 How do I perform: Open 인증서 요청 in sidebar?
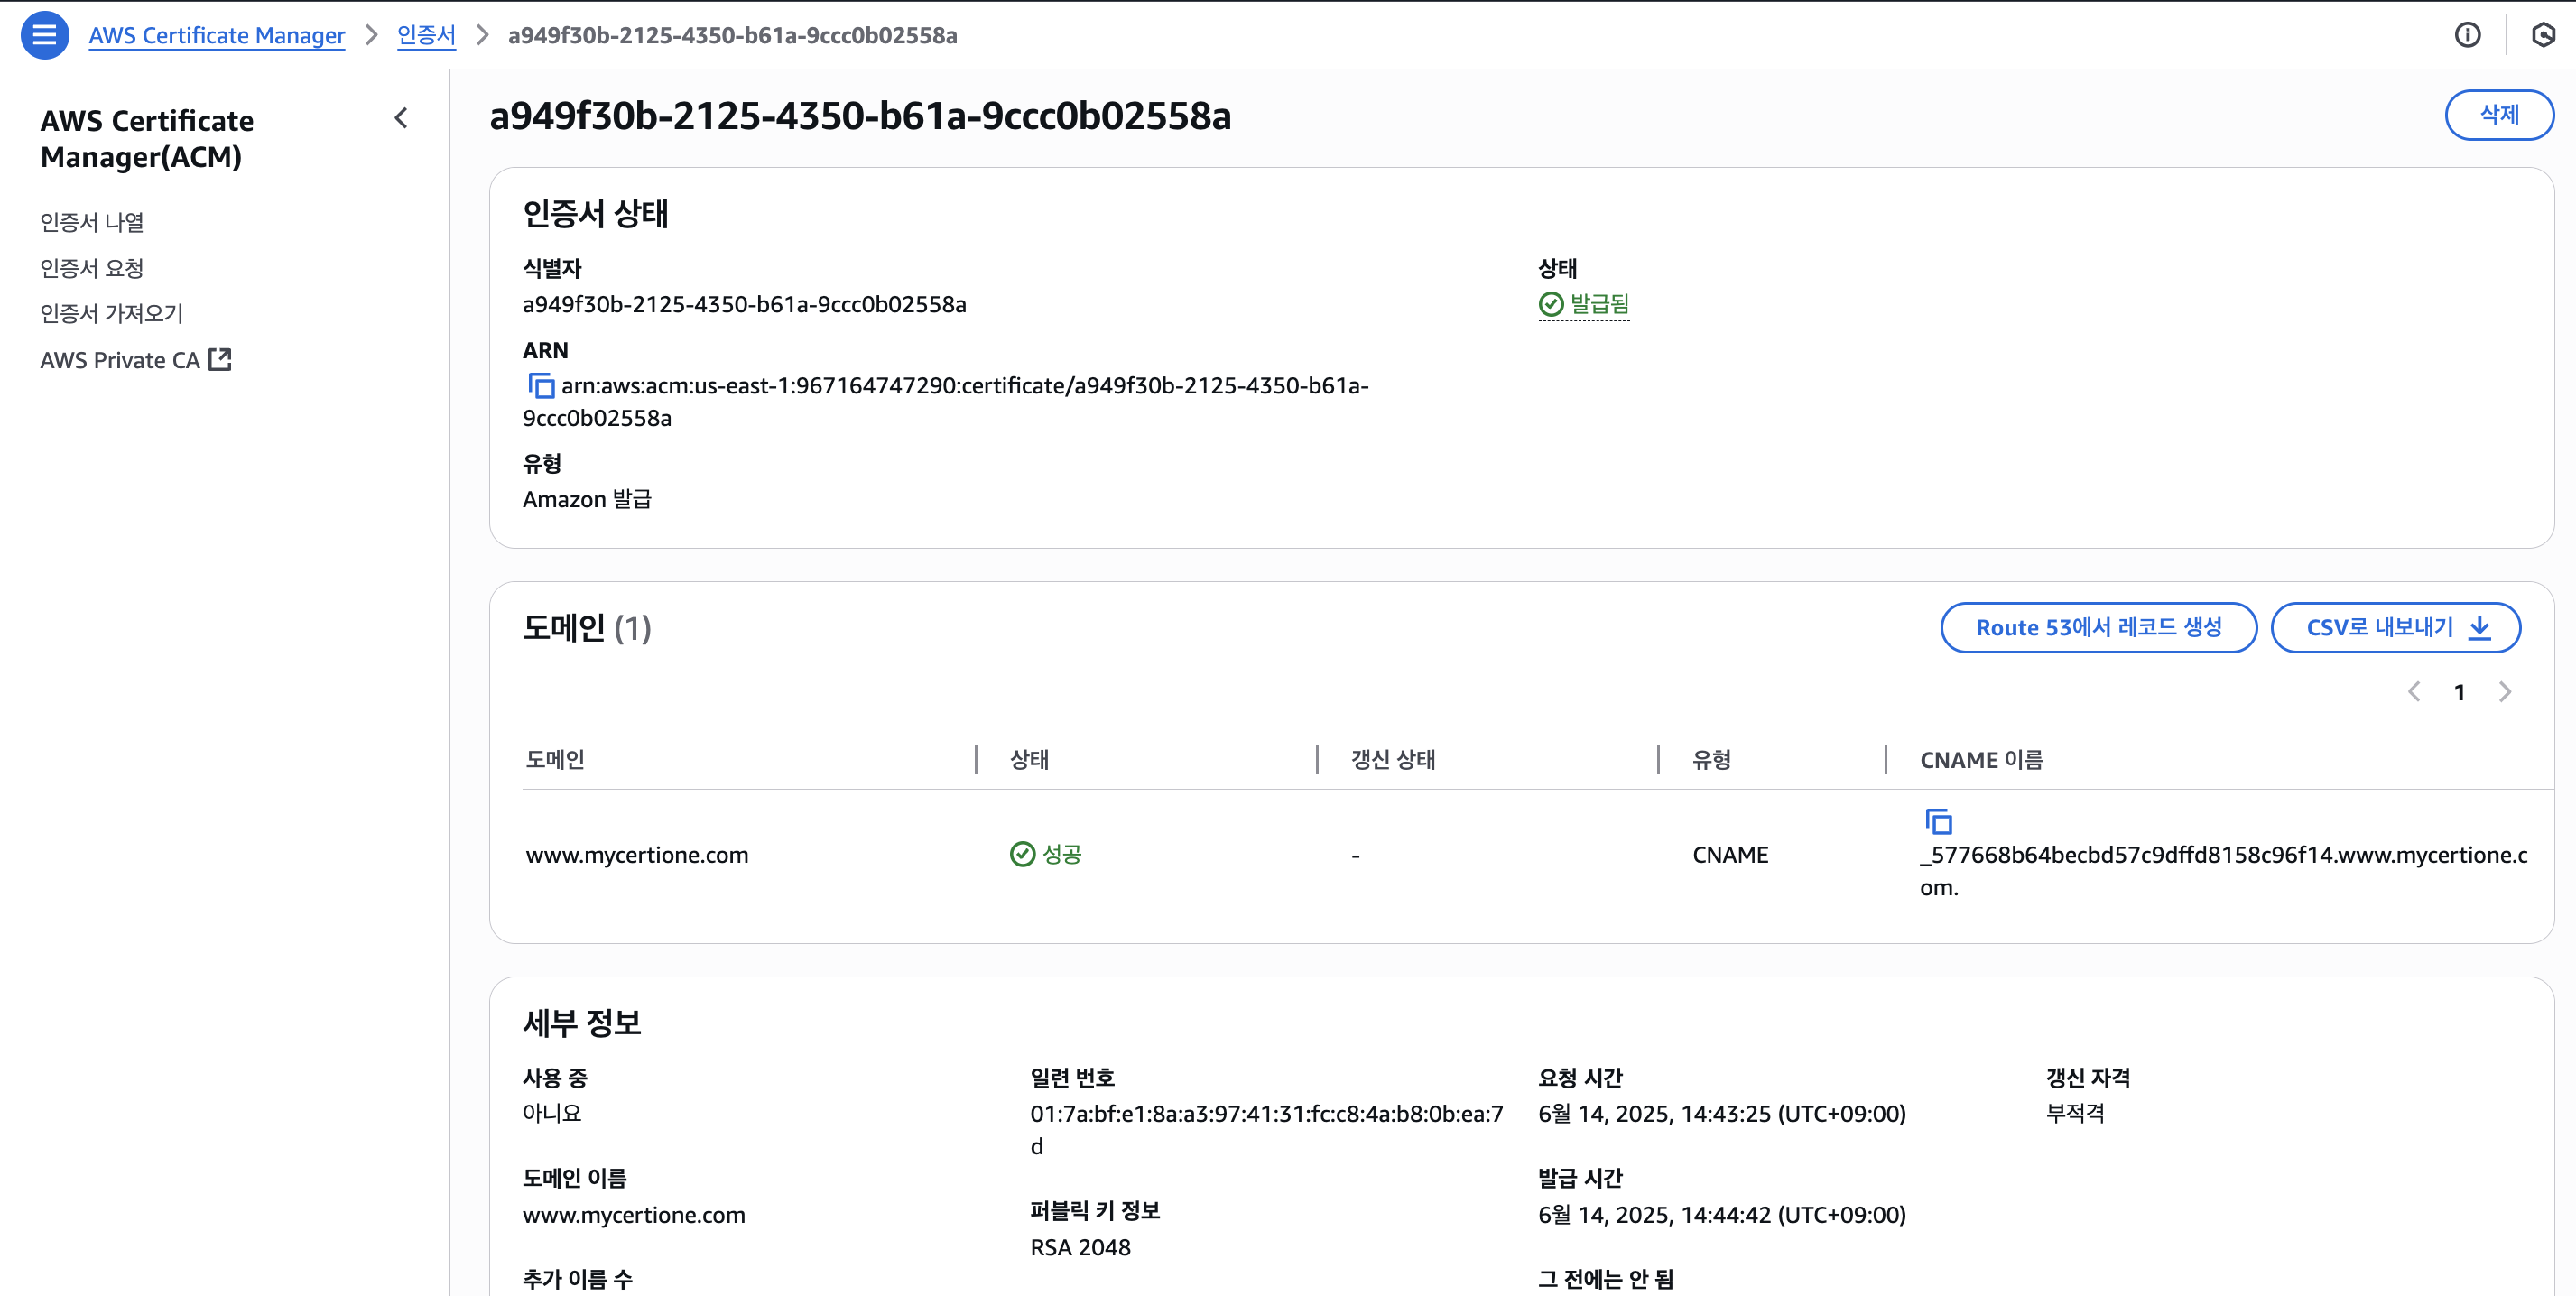92,268
